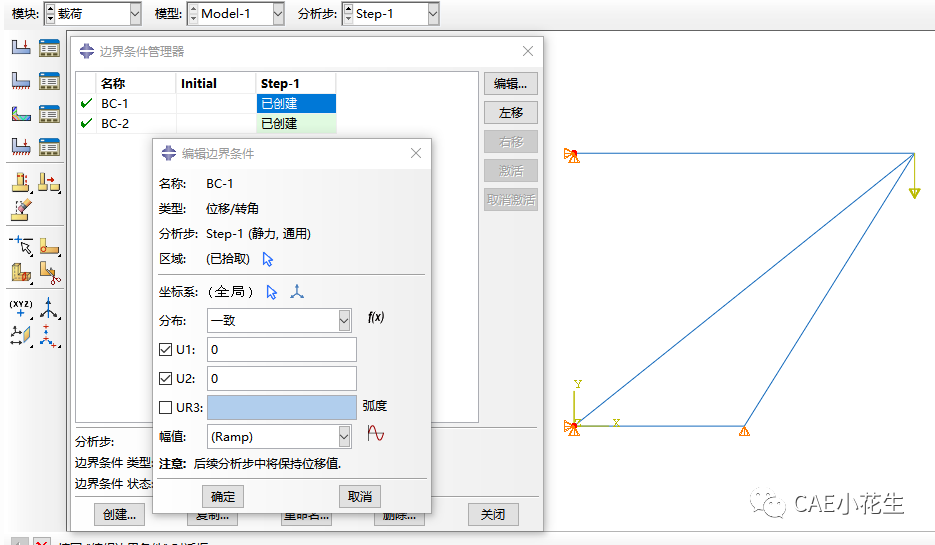Toggle the green checkmark for BC-2

(x=86, y=123)
